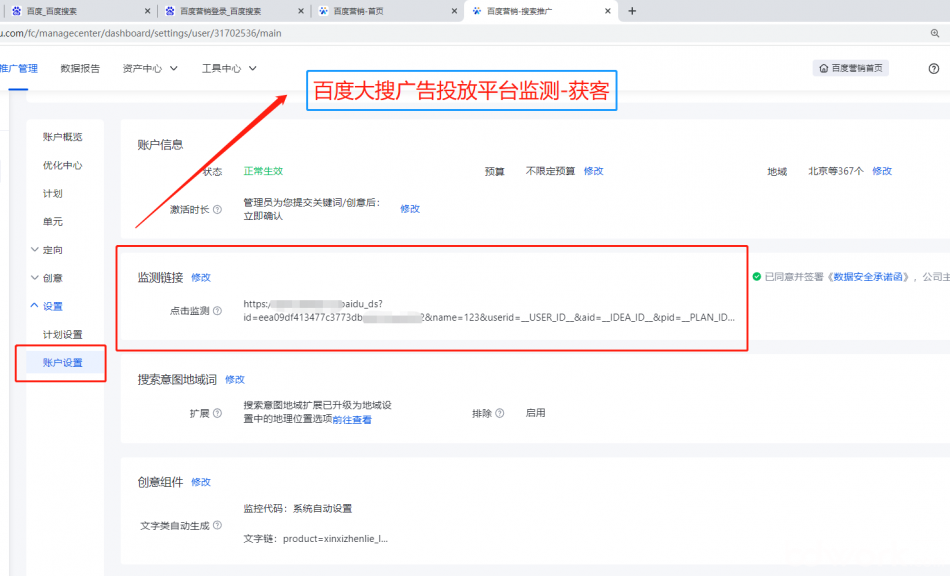Select 账户设置 in the sidebar
950x576 pixels.
(x=62, y=363)
